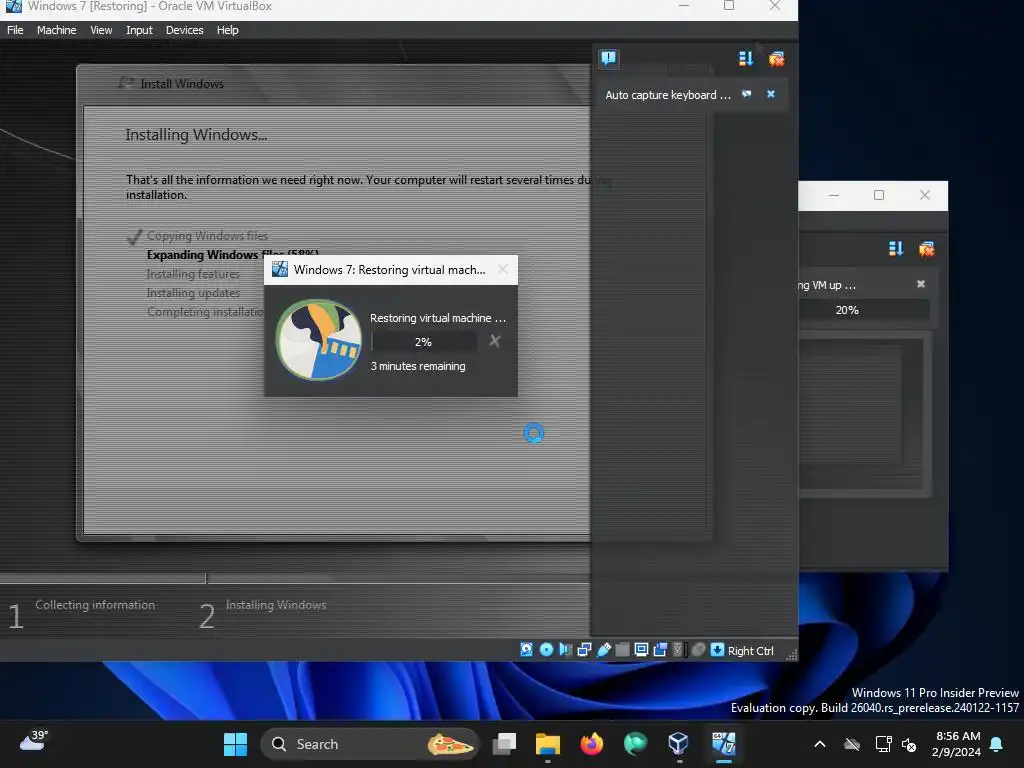The image size is (1024, 768).
Task: Click the Right Ctrl host key label
Action: [750, 650]
